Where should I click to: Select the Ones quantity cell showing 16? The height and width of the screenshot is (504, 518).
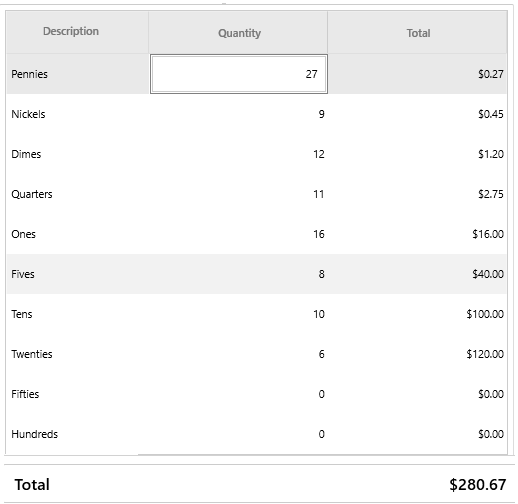[x=238, y=234]
